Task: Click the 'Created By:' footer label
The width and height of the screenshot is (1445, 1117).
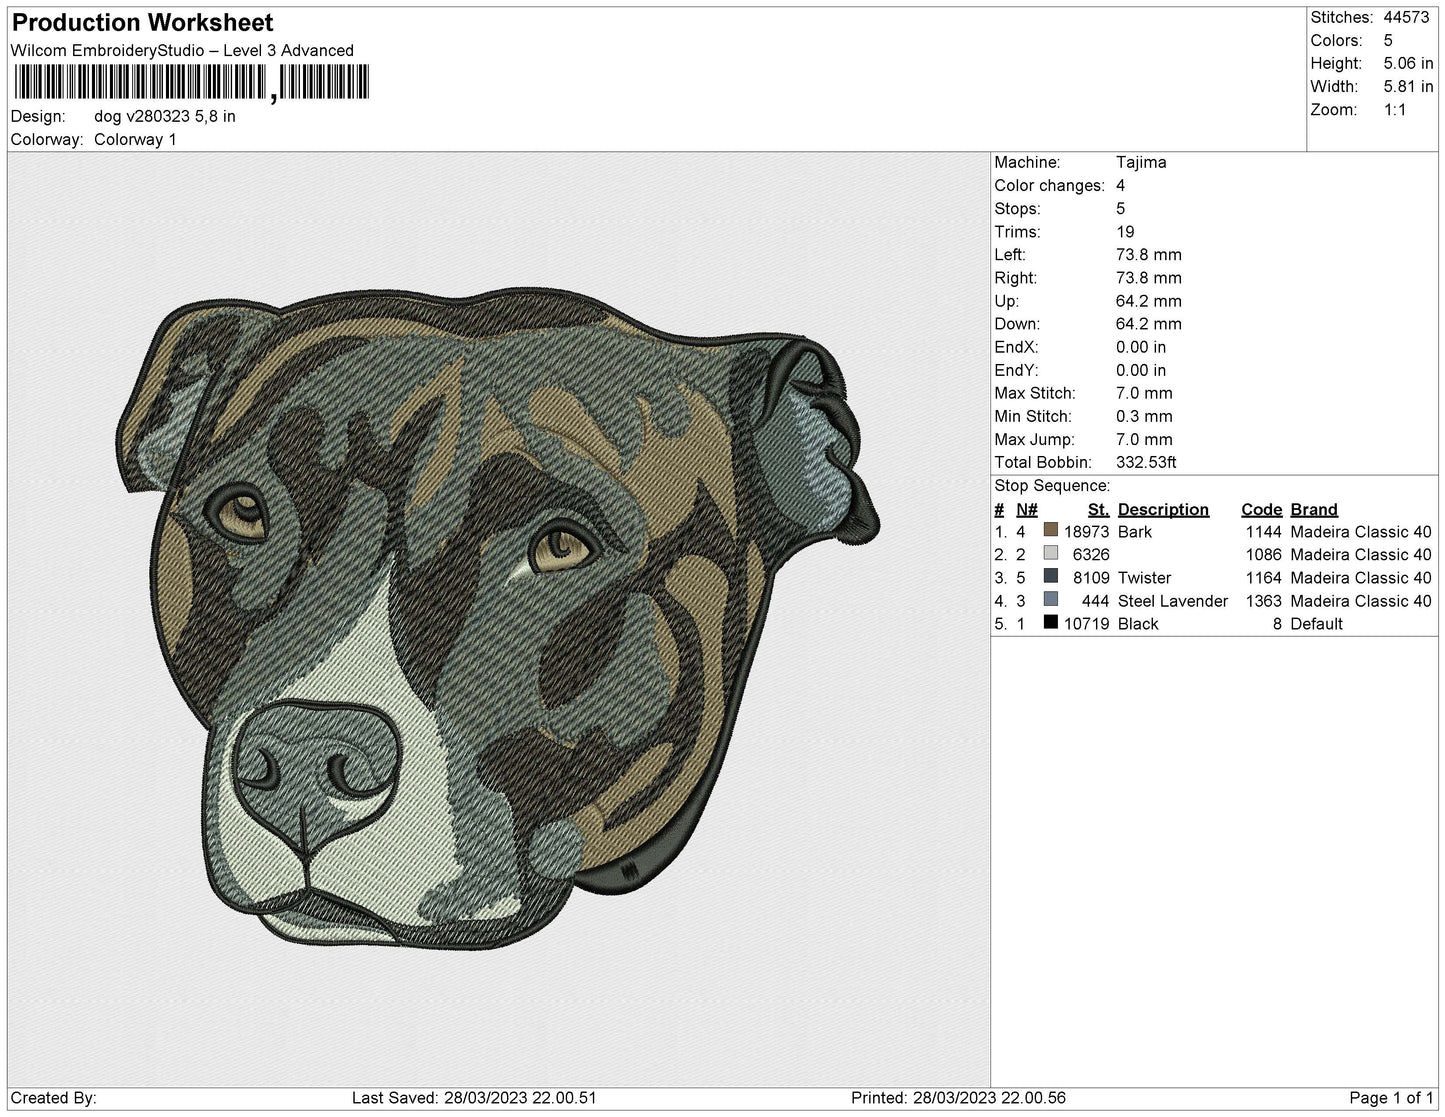Action: (x=53, y=1098)
